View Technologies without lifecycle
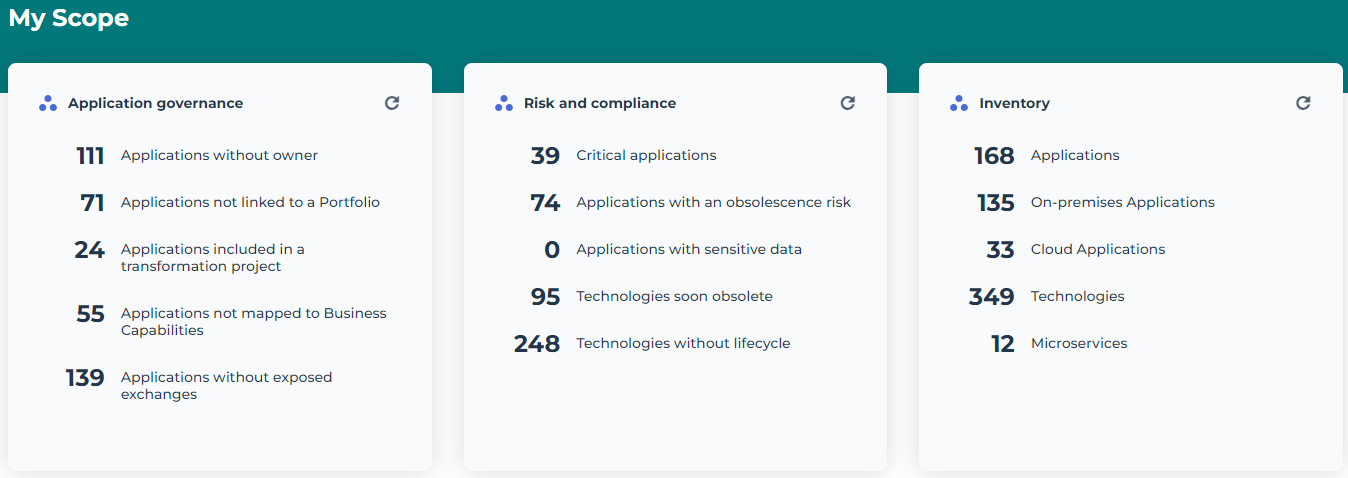The width and height of the screenshot is (1348, 478). pyautogui.click(x=683, y=344)
